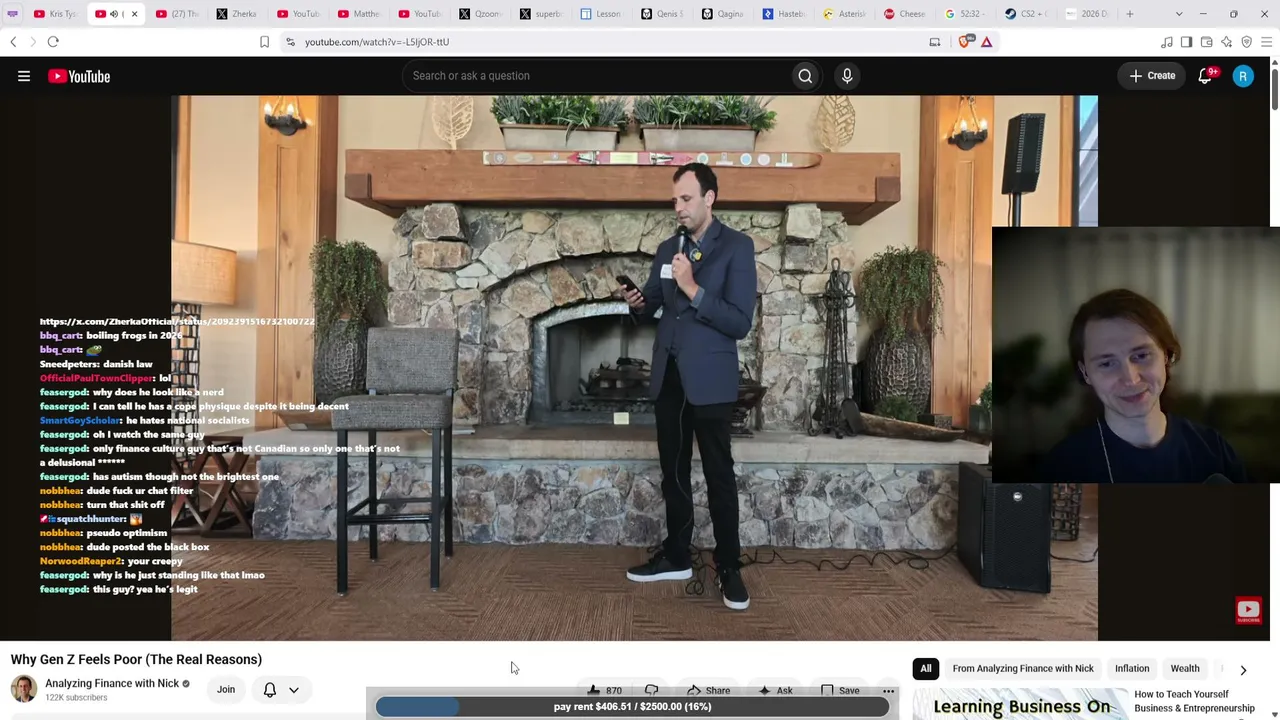Open How to Teach Yourself Business video

point(1194,701)
